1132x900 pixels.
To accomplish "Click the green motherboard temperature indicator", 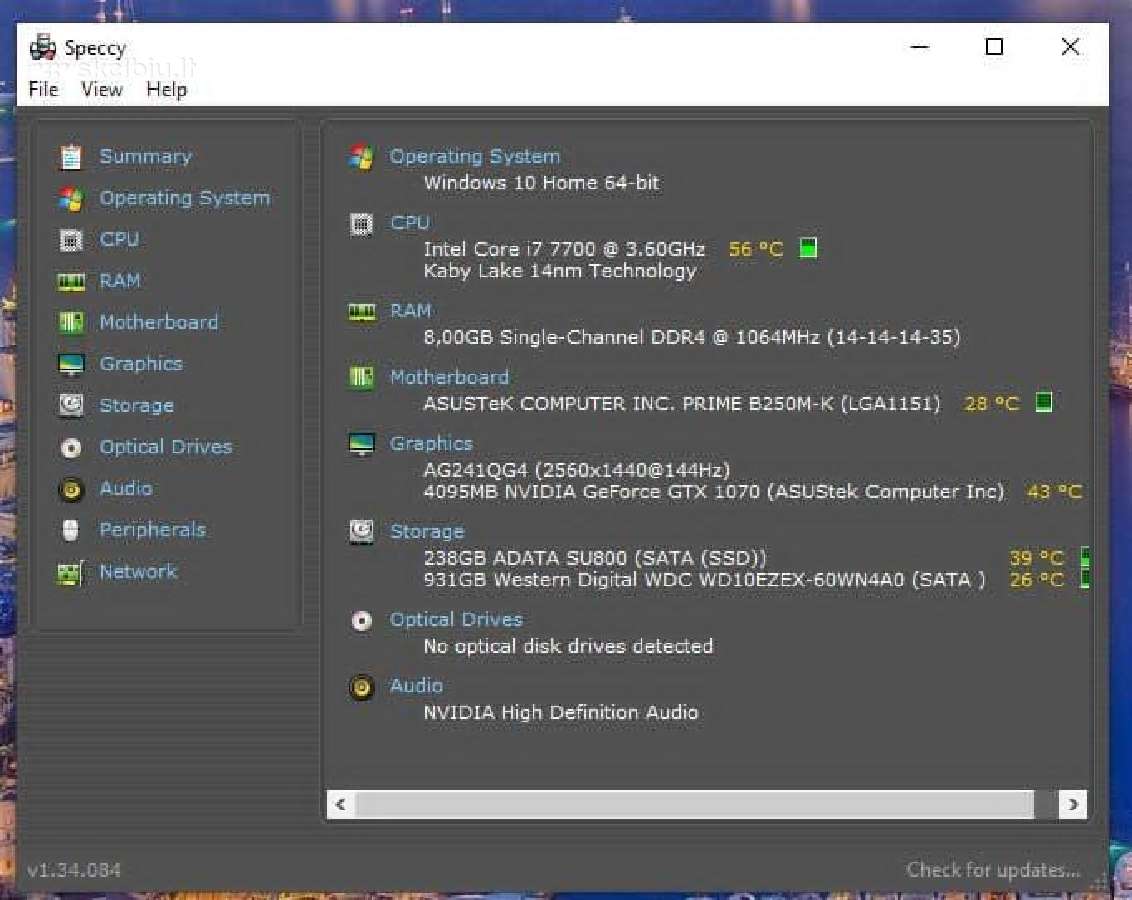I will (x=1043, y=402).
